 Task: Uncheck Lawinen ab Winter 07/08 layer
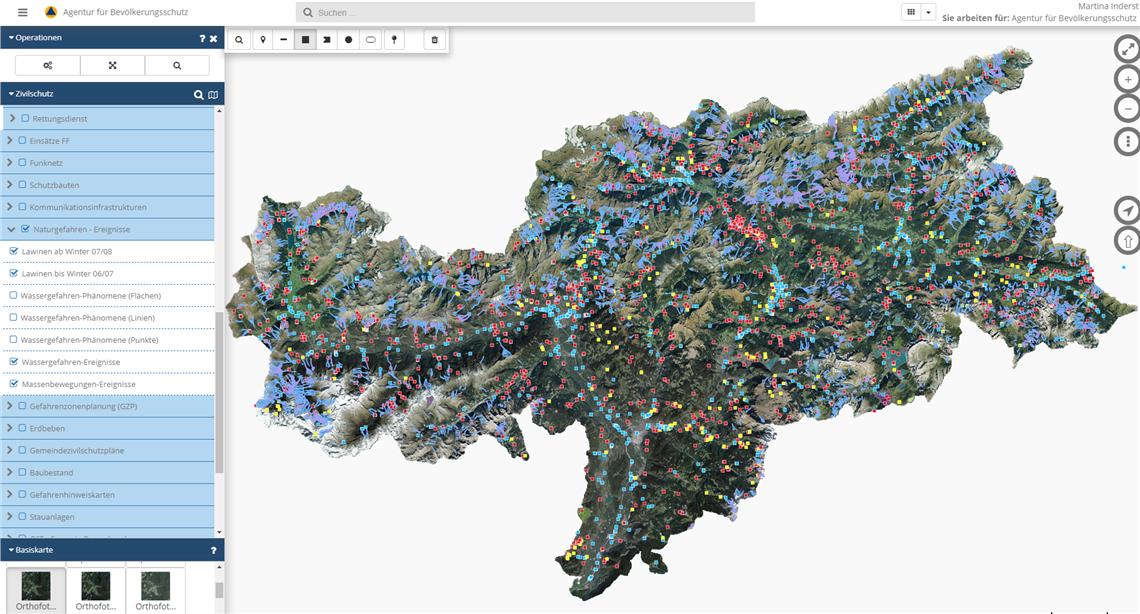(x=14, y=251)
